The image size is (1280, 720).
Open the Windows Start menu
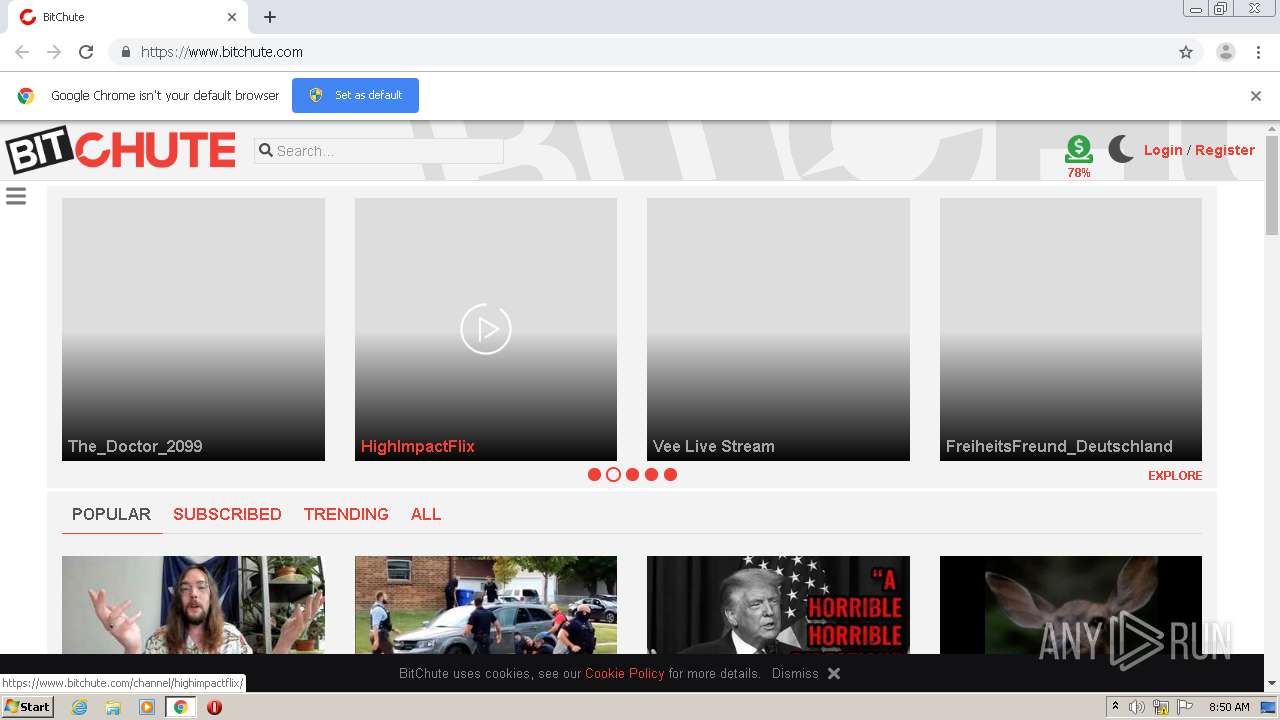[27, 707]
